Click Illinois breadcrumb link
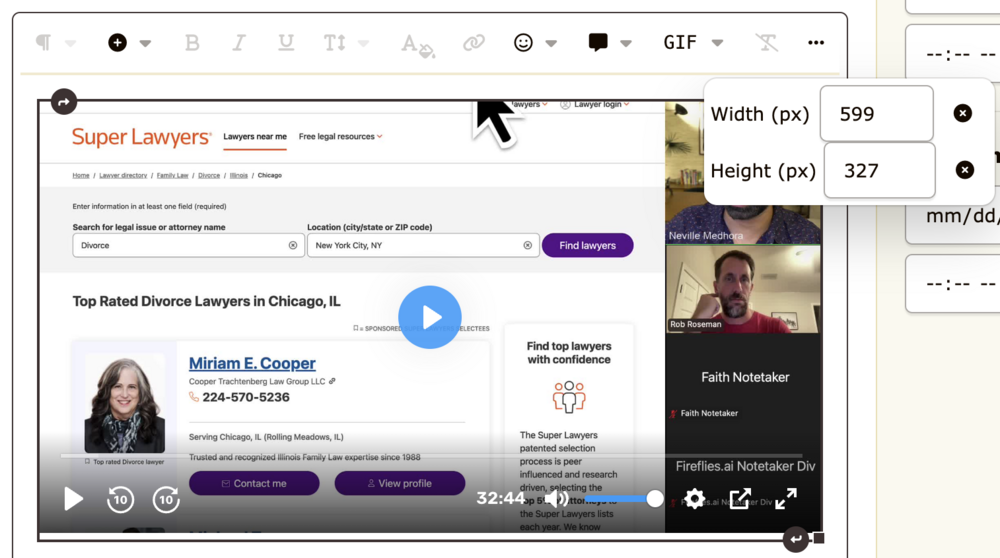1000x558 pixels. (239, 175)
